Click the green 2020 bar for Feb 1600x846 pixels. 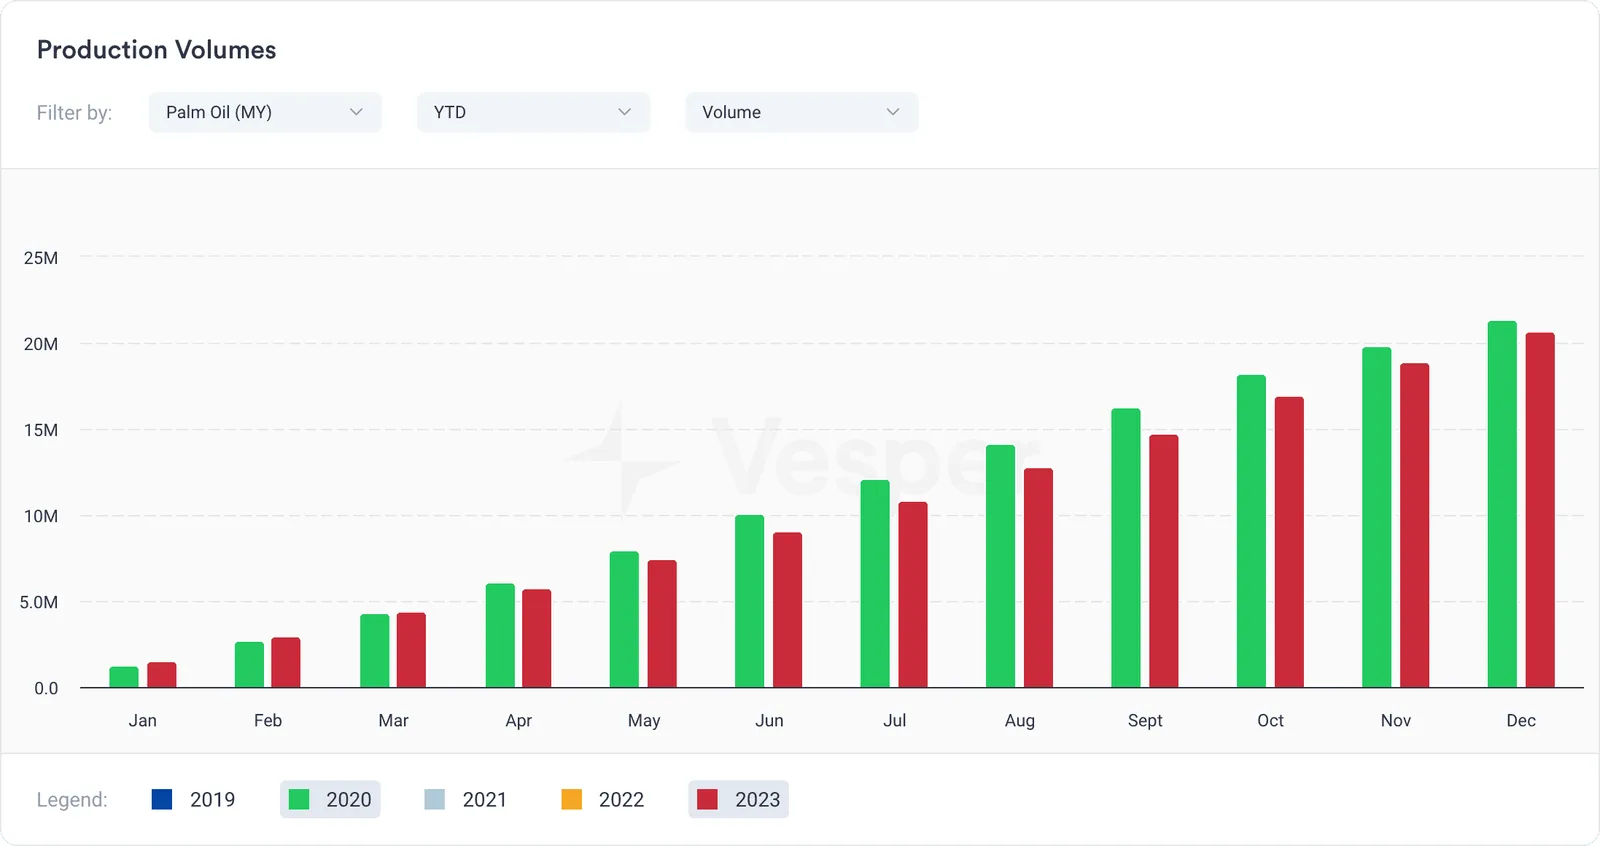[x=249, y=665]
